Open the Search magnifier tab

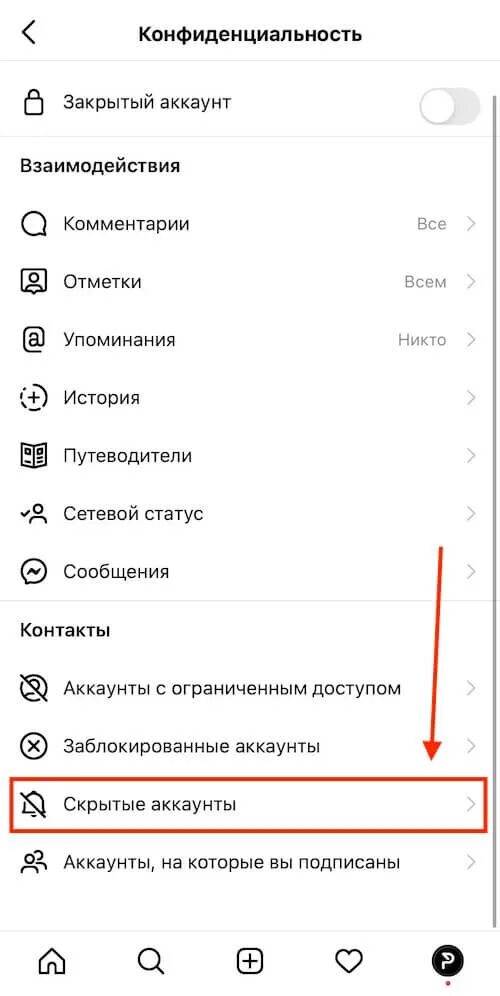[151, 961]
